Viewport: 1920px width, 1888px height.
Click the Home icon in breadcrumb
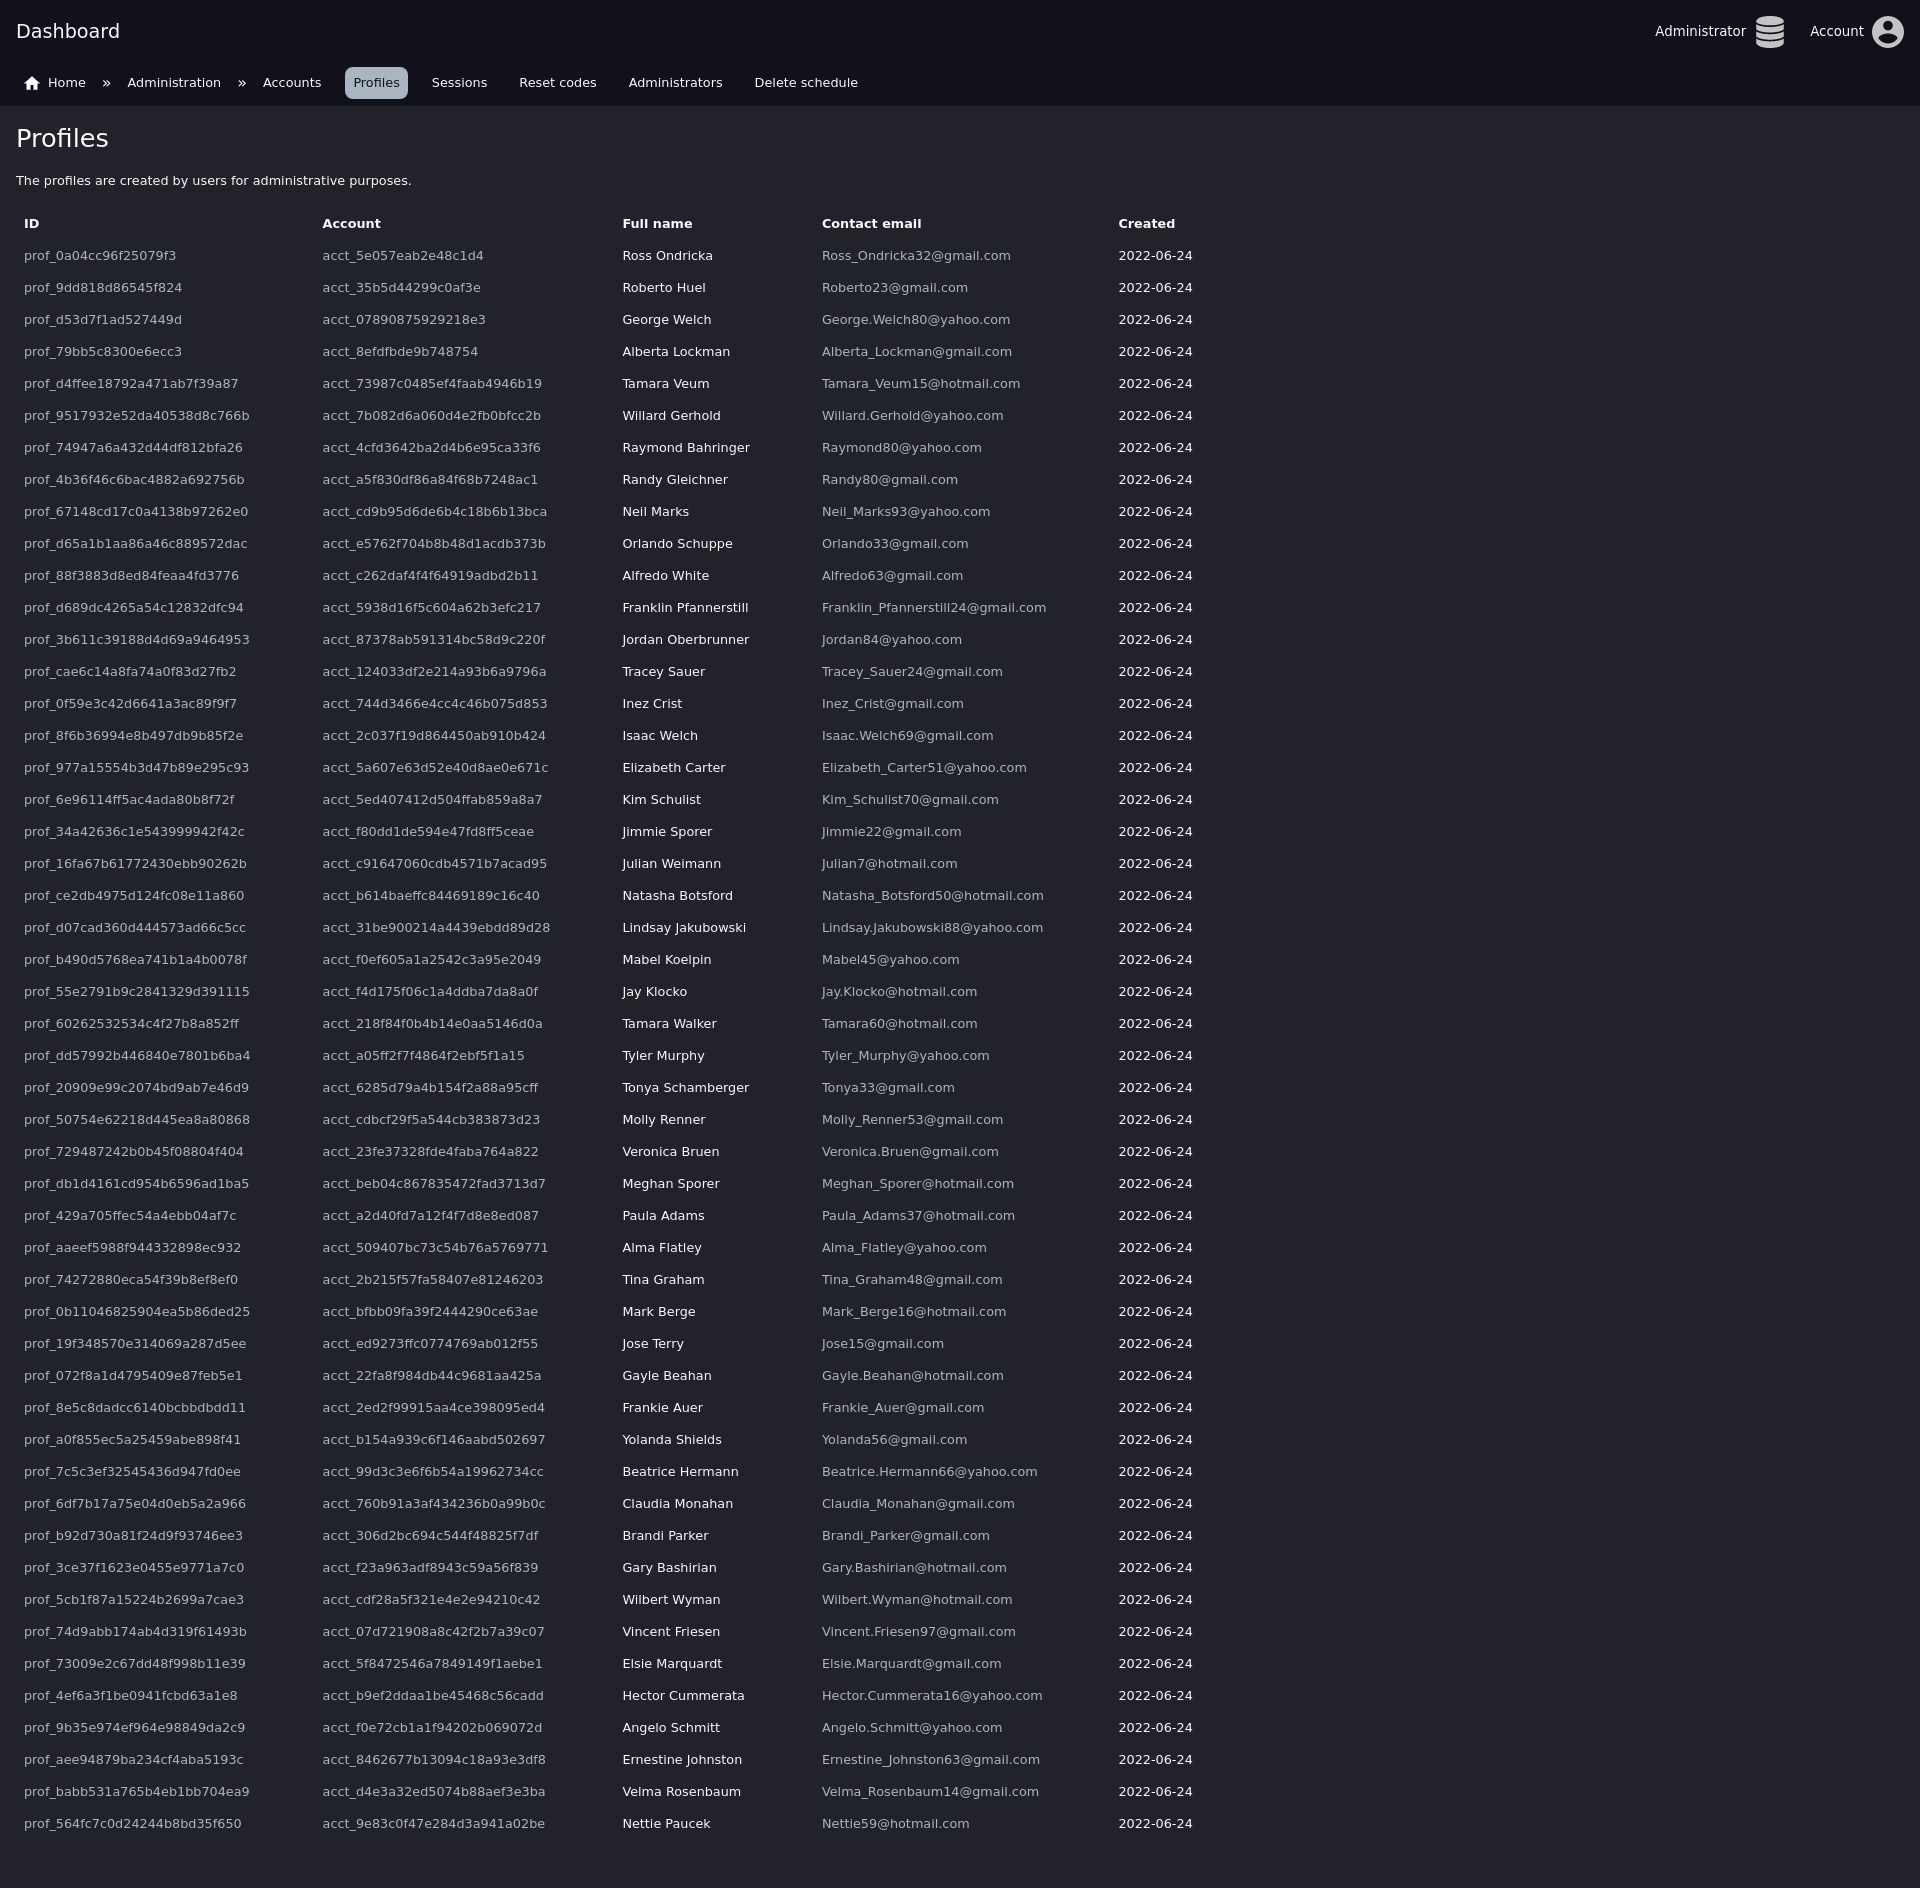point(32,83)
